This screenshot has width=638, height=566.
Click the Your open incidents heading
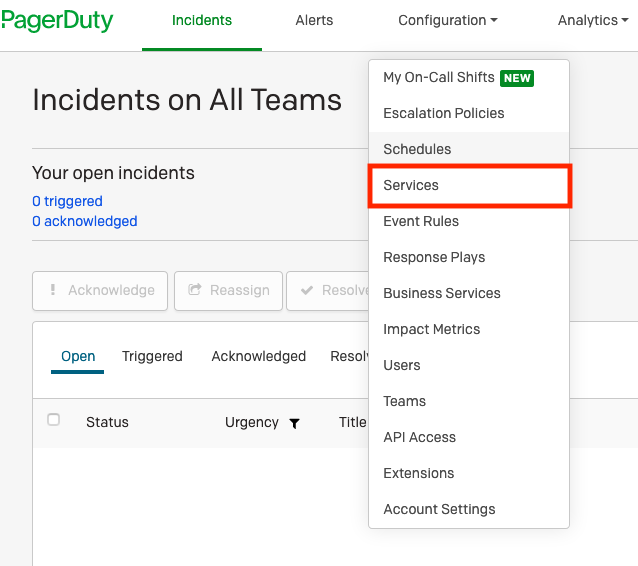click(x=113, y=173)
